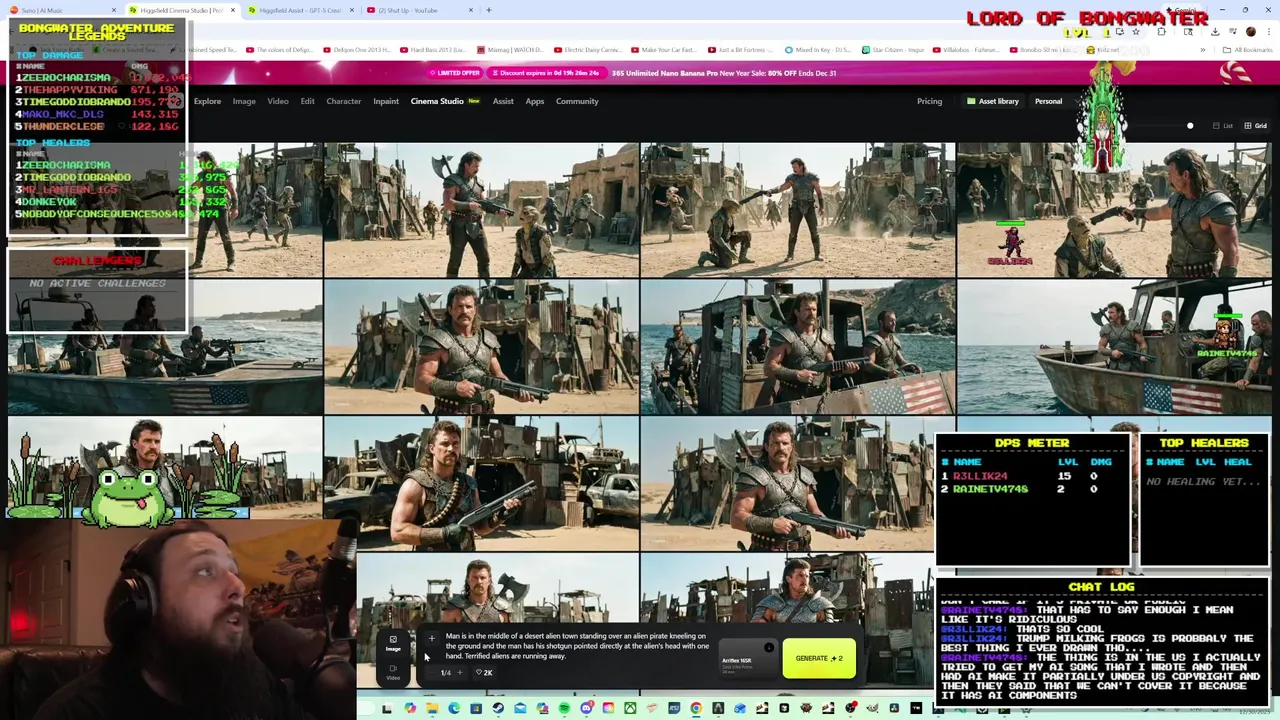Open the Bonobo 50 mi bookmark
1280x720 pixels.
(1044, 50)
